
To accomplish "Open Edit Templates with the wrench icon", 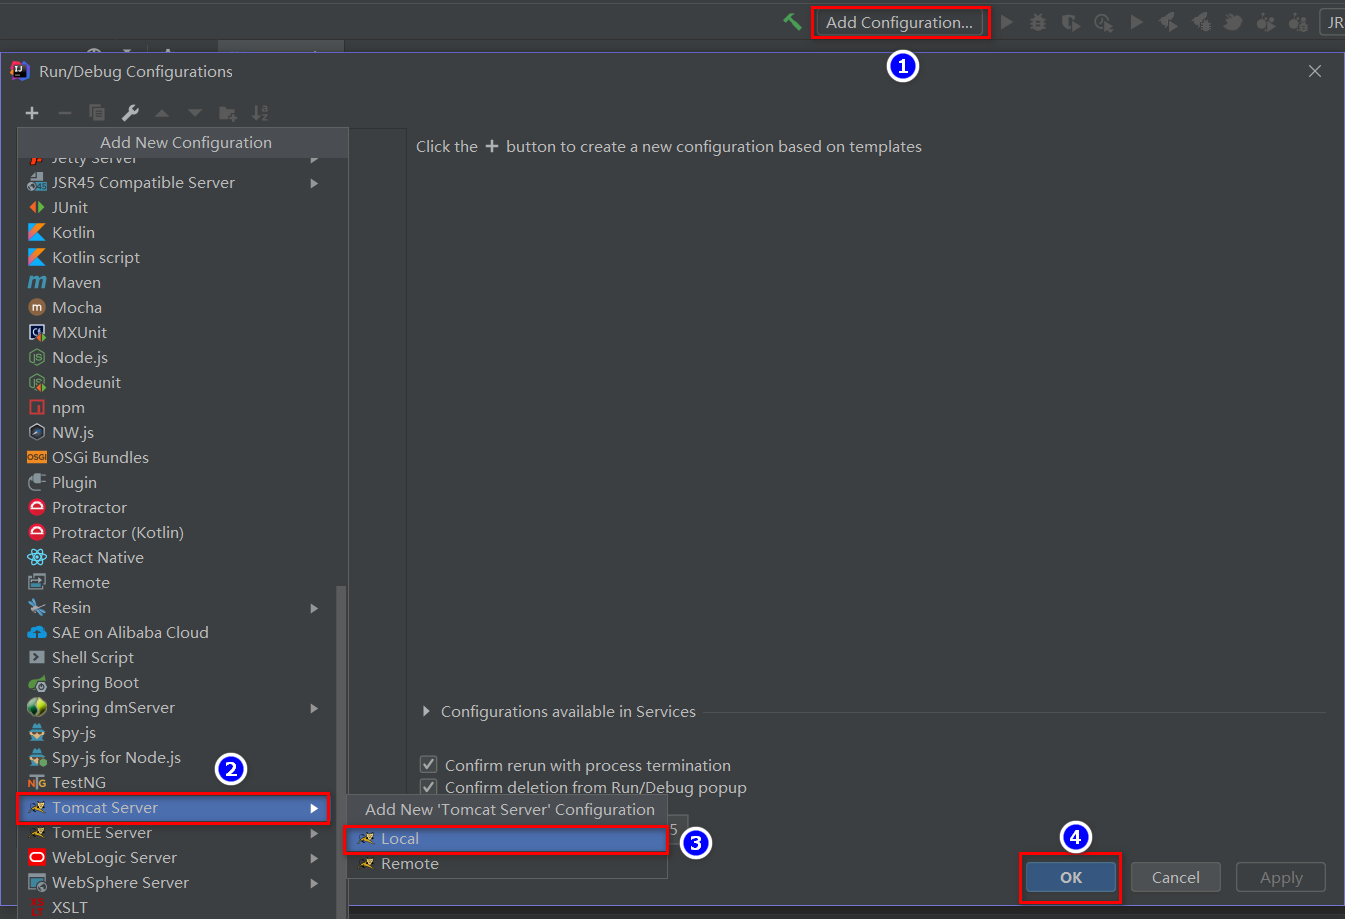I will point(130,113).
